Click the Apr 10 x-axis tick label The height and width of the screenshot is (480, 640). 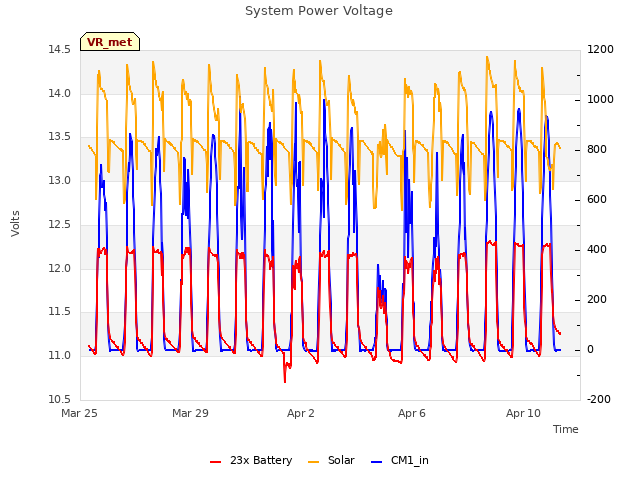(x=523, y=413)
